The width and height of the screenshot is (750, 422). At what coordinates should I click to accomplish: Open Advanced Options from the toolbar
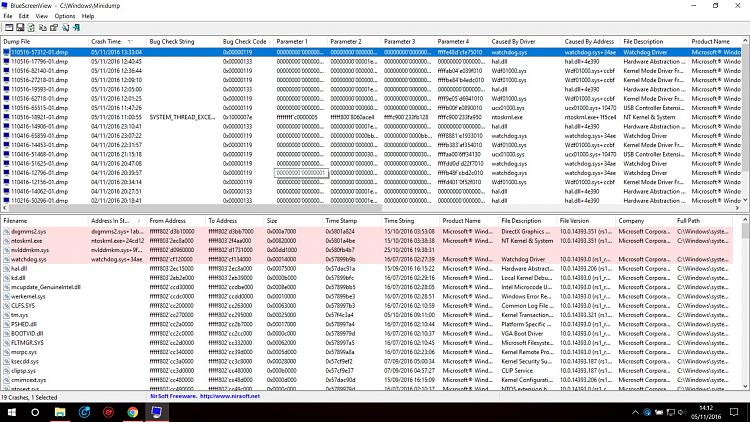coord(9,28)
